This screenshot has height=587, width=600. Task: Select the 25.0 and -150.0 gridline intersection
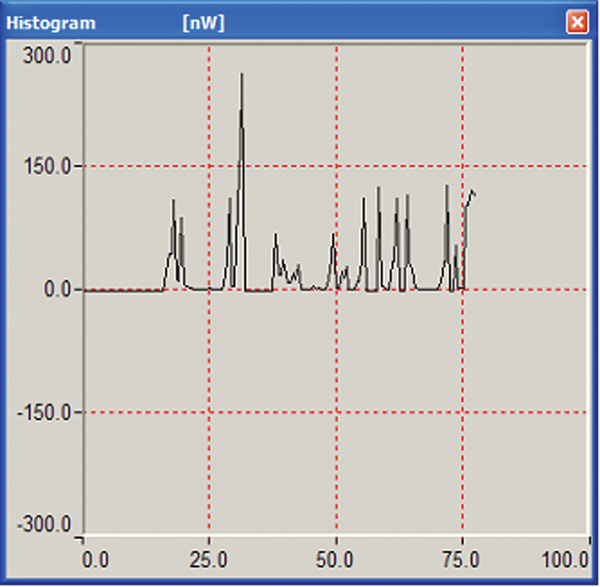209,412
